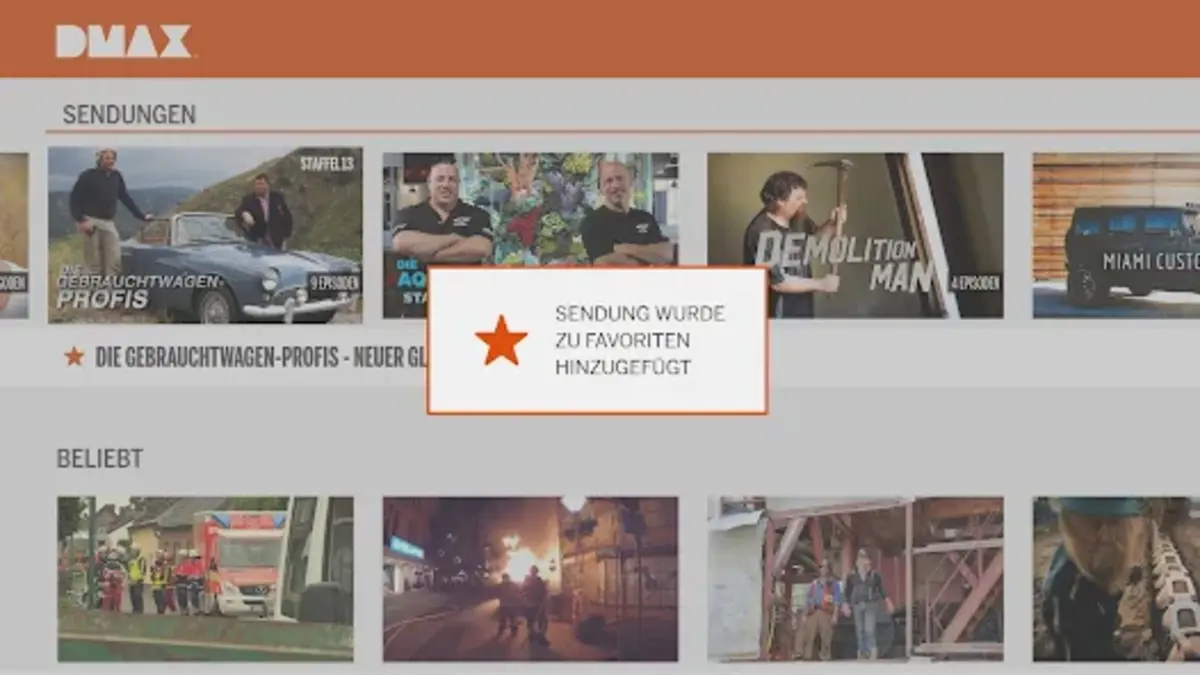Click the star beside Gebrauchtwagen-Profis title
Image resolution: width=1200 pixels, height=675 pixels.
pyautogui.click(x=74, y=356)
